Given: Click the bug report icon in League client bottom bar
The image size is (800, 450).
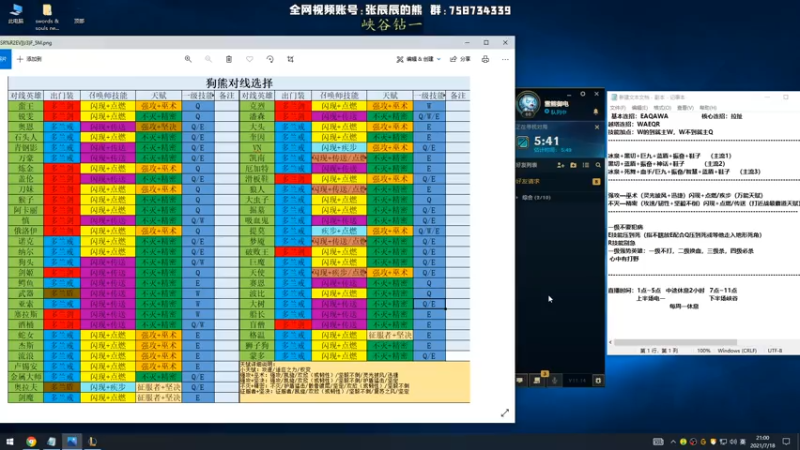Looking at the screenshot, I should tap(598, 380).
